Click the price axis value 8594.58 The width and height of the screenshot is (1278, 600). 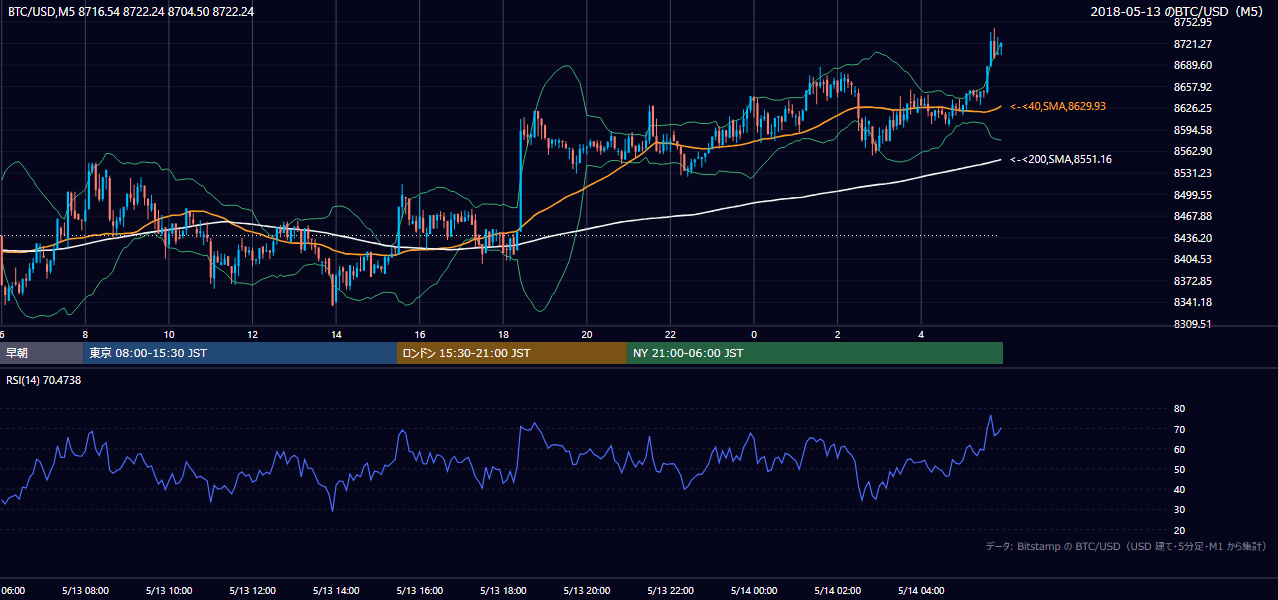(x=1193, y=130)
